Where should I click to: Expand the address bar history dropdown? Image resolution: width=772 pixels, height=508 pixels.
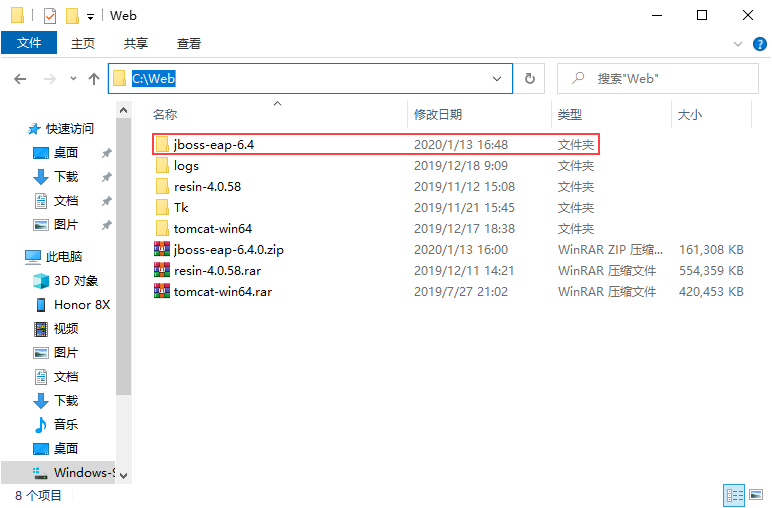[x=497, y=79]
